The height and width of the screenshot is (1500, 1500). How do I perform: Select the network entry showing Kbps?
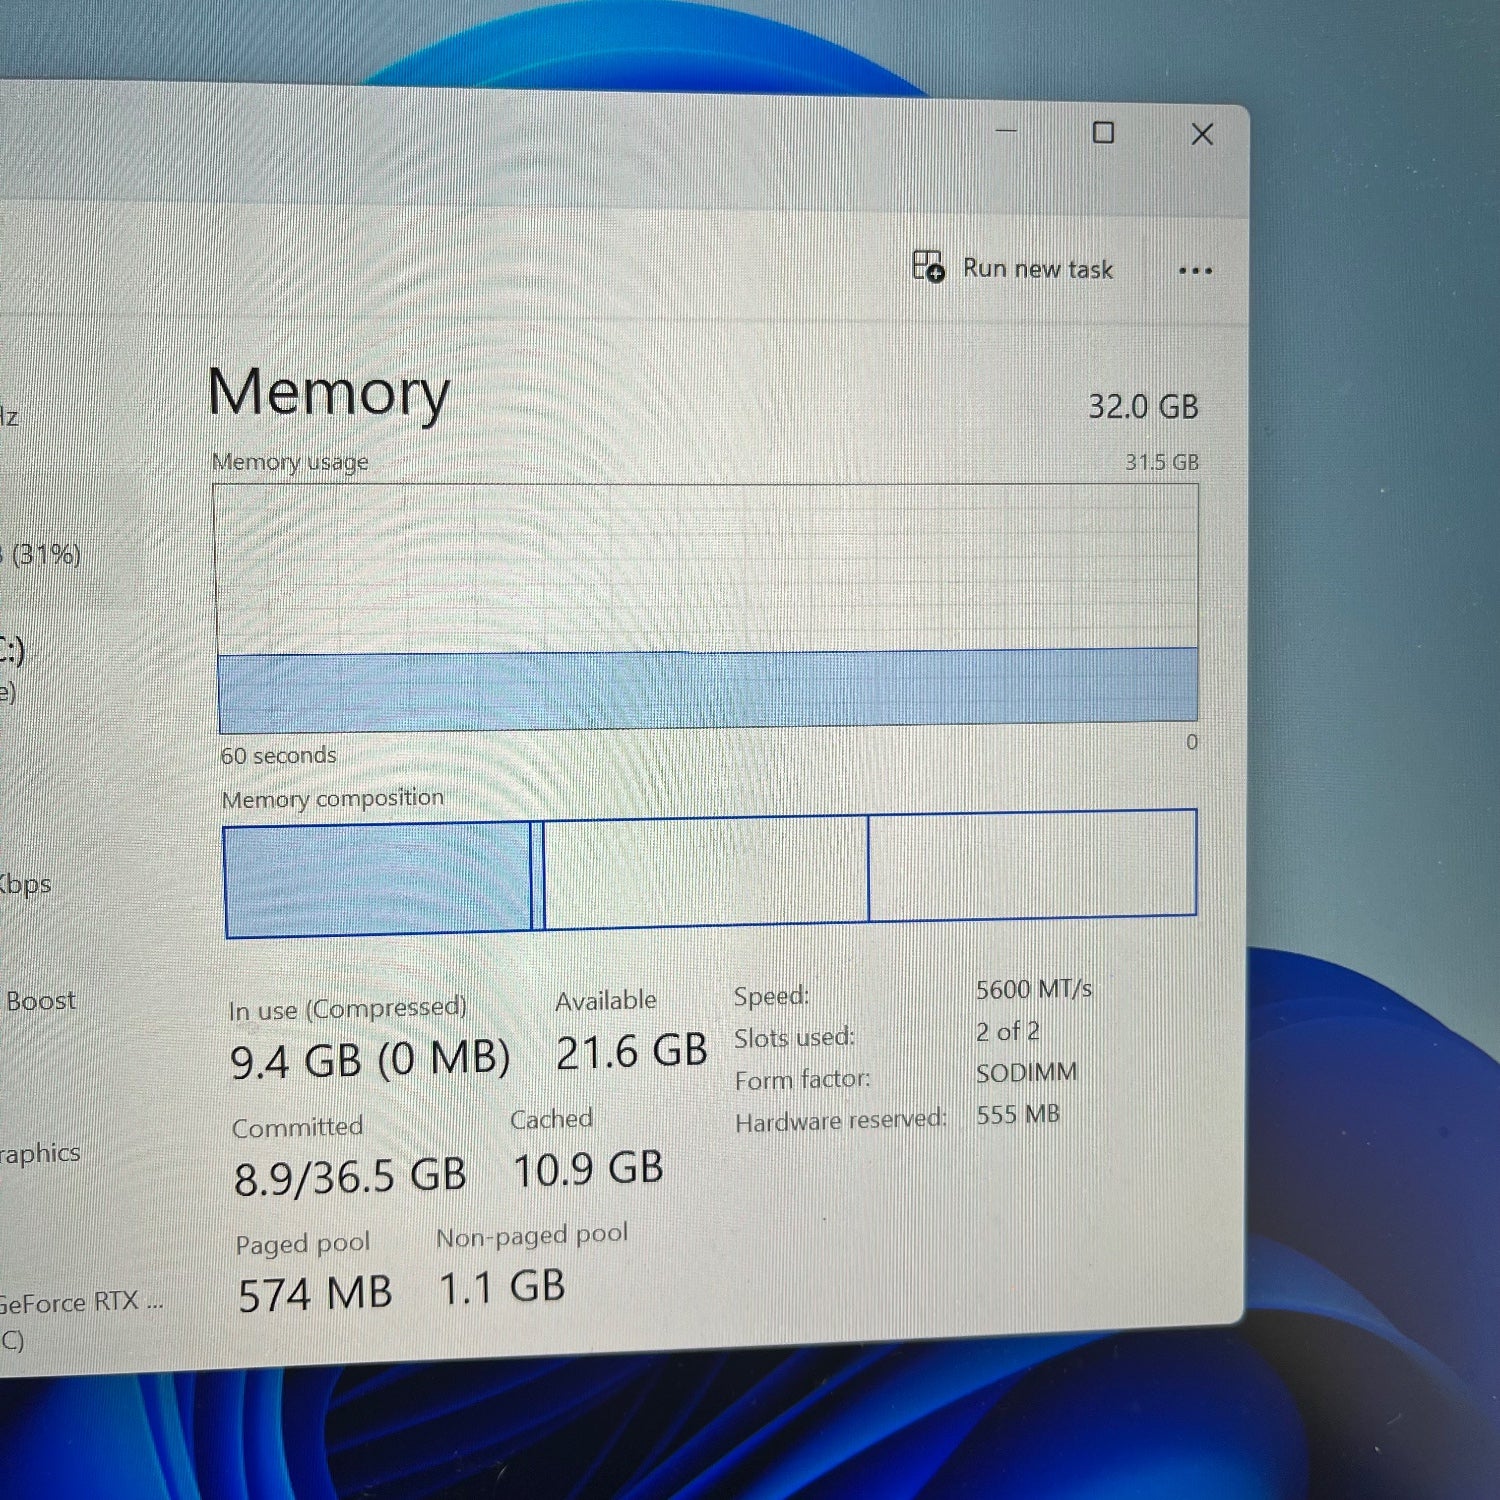tap(25, 885)
